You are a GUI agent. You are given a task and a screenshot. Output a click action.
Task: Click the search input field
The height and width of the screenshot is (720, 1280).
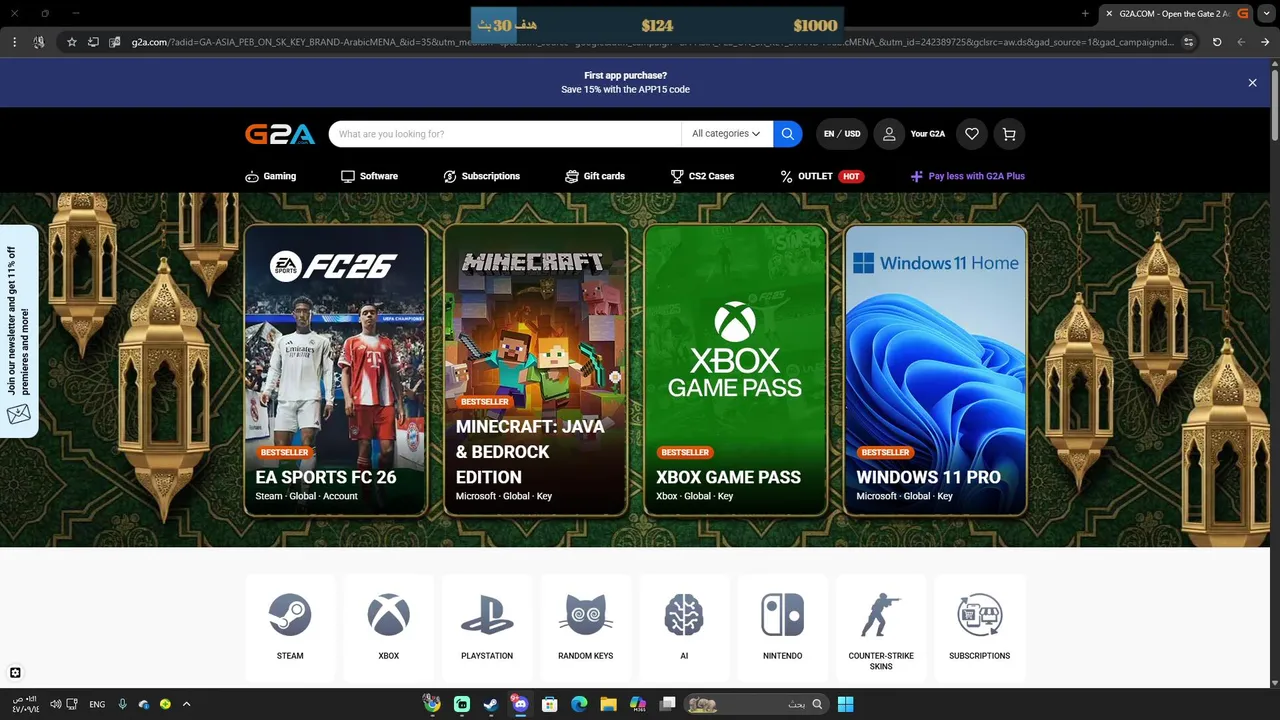(505, 134)
